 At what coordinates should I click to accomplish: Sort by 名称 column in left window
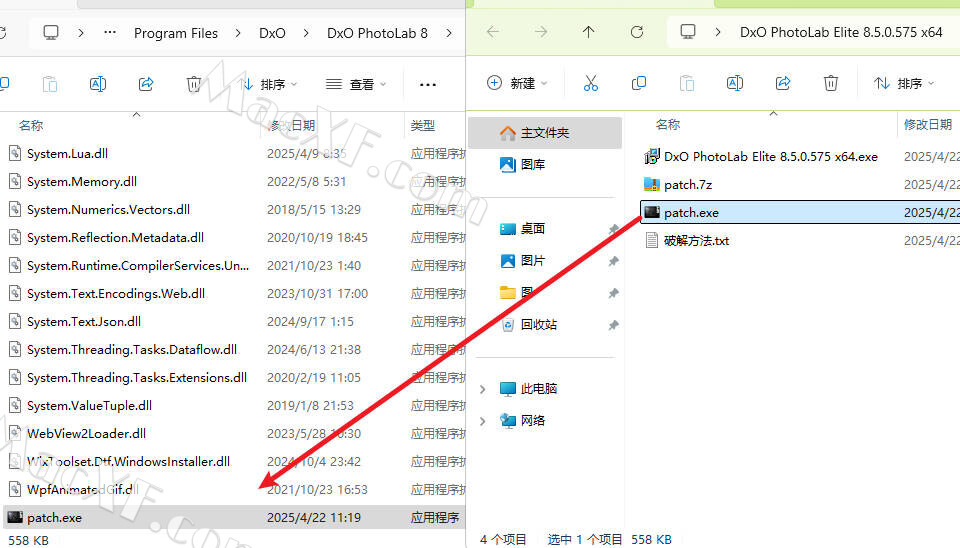[x=31, y=126]
